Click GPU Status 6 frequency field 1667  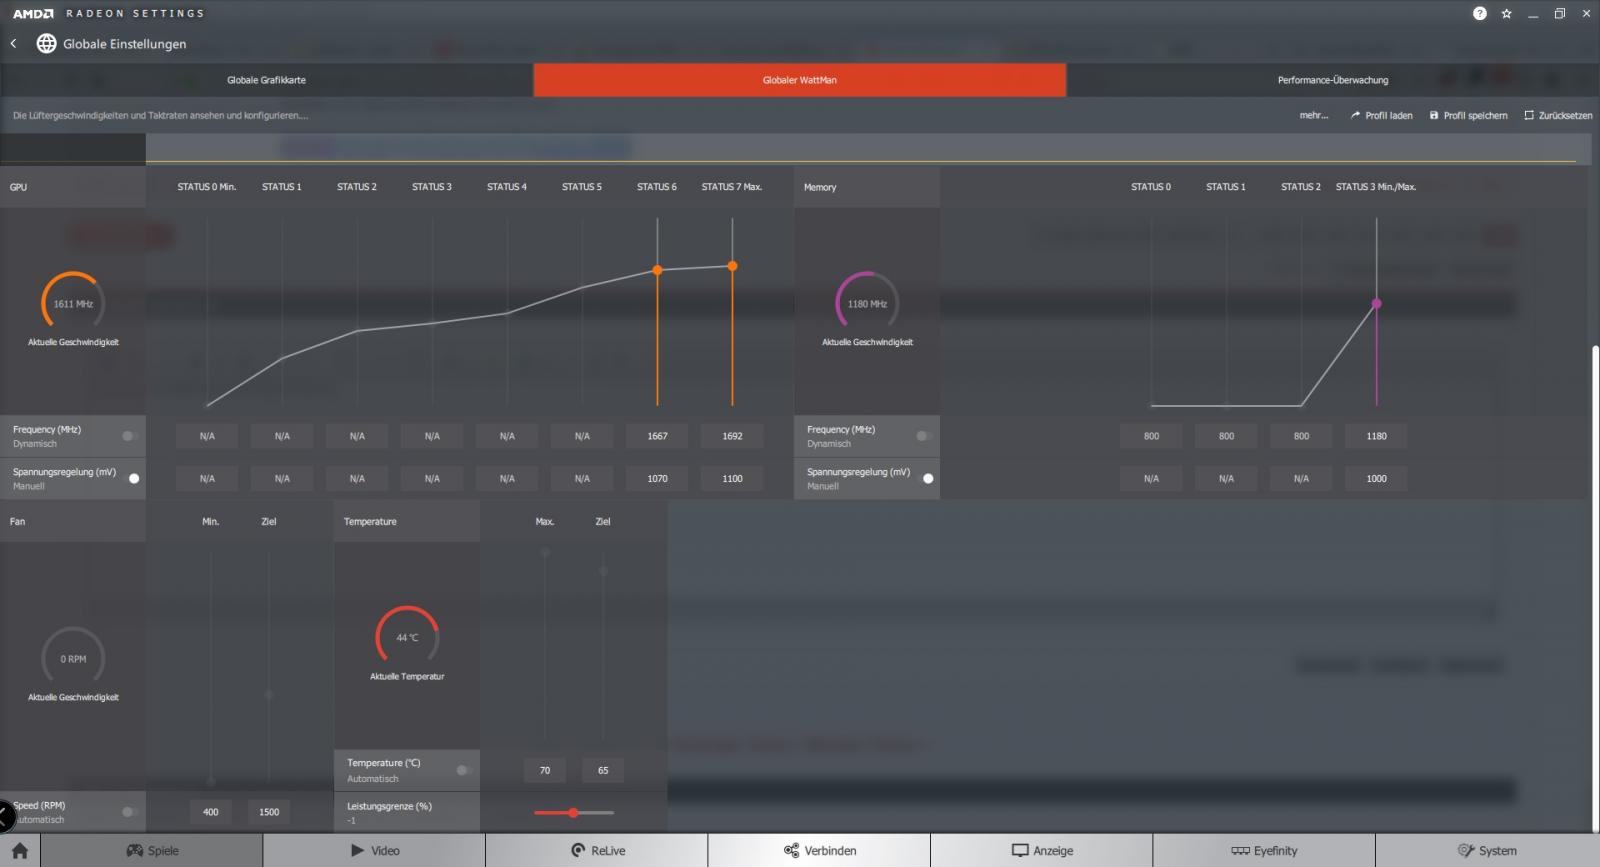pos(657,436)
